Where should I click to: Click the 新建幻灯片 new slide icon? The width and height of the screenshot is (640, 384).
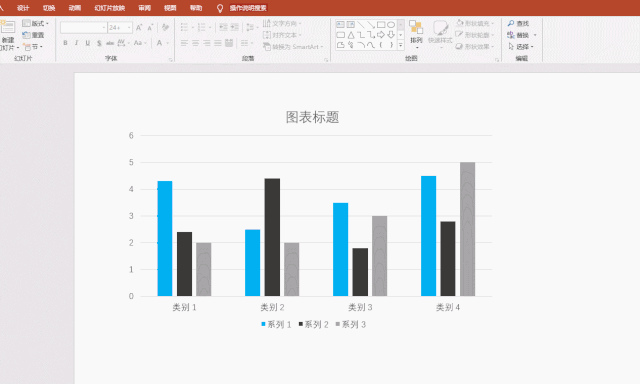(8, 27)
